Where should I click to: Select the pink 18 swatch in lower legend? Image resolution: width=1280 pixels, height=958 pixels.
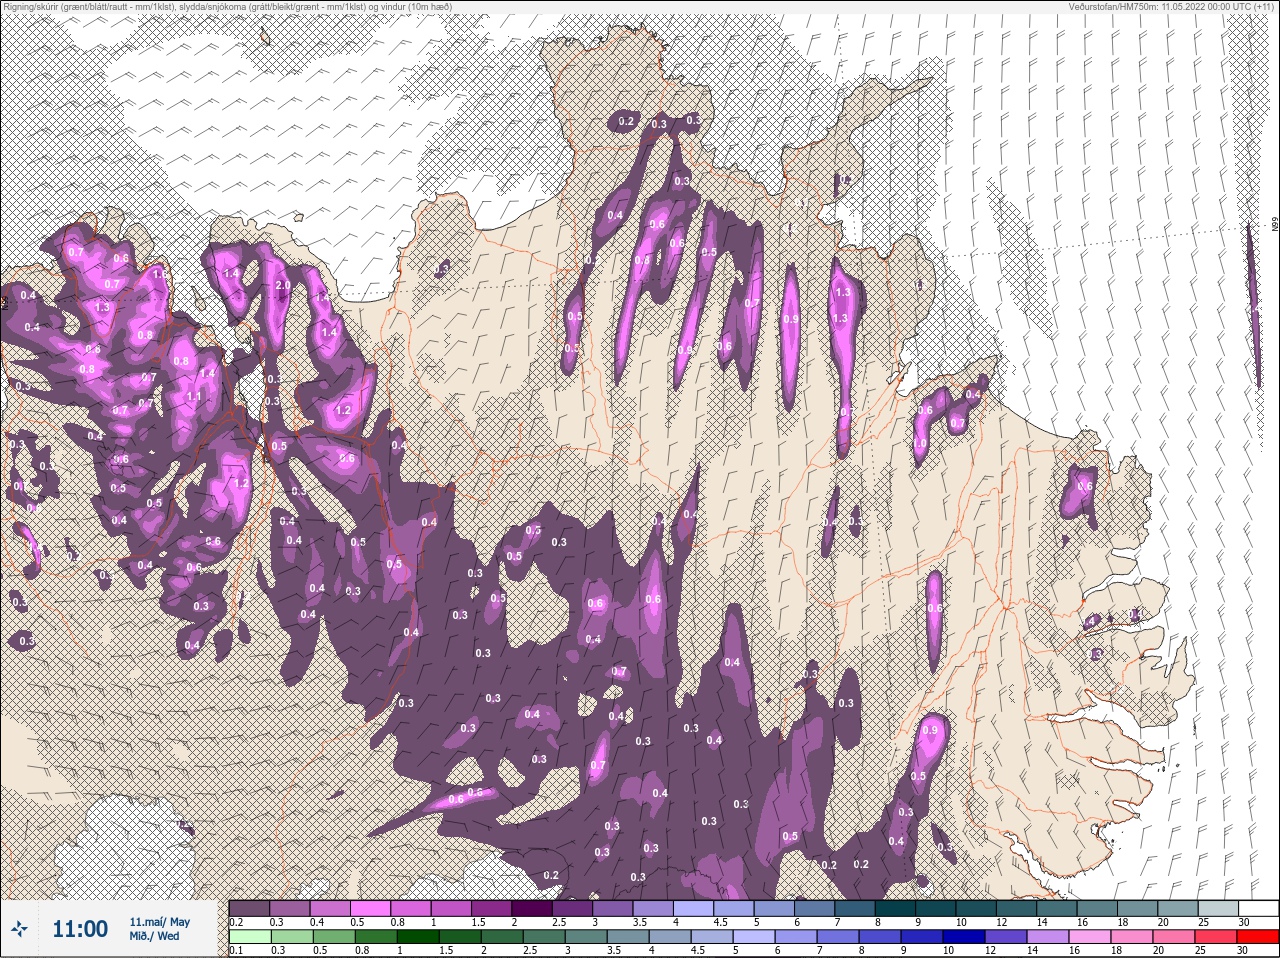pos(1133,936)
